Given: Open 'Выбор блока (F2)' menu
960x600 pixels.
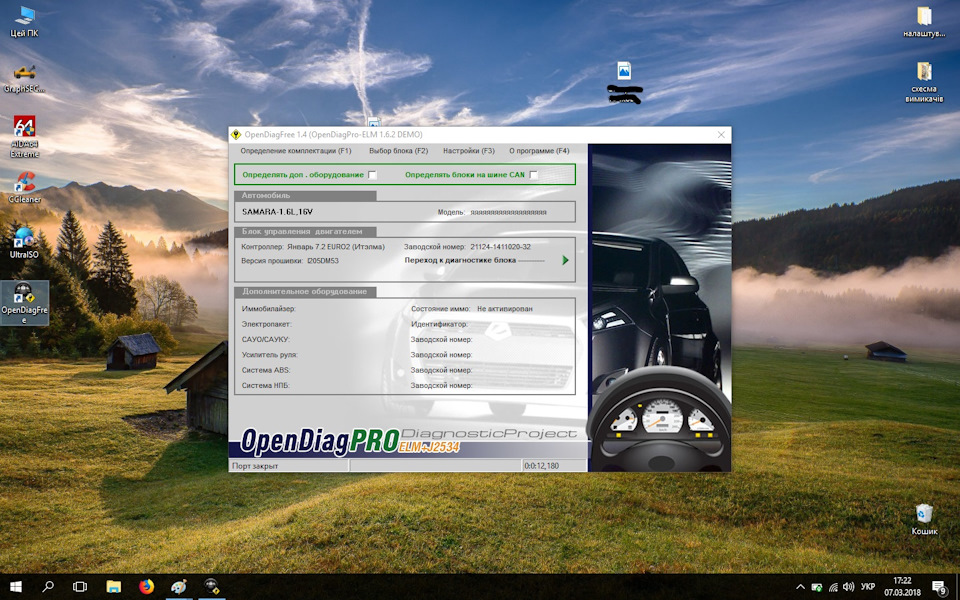Looking at the screenshot, I should pyautogui.click(x=399, y=151).
